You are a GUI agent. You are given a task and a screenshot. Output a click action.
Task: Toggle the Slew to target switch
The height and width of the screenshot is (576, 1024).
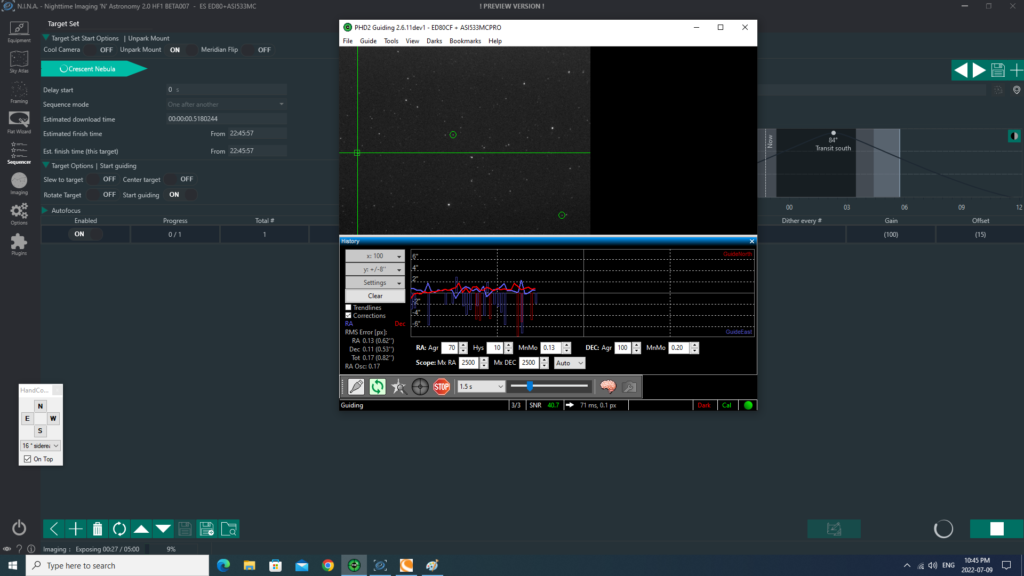tap(101, 179)
